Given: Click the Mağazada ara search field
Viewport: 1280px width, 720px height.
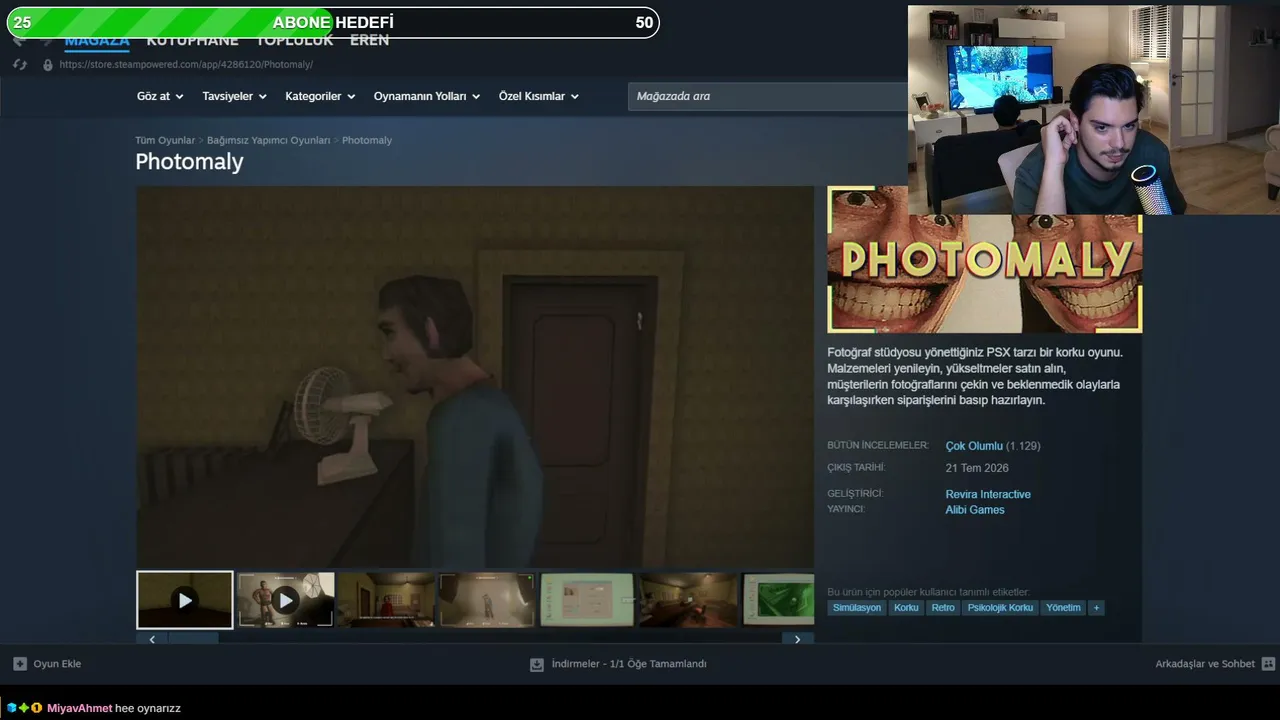Looking at the screenshot, I should point(767,96).
